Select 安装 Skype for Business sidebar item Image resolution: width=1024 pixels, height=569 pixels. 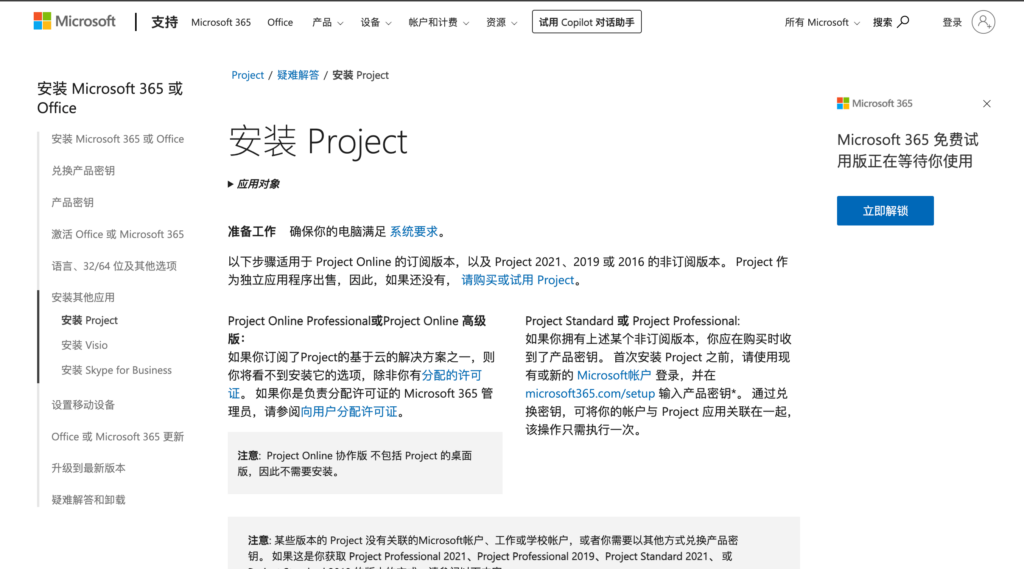(x=116, y=370)
